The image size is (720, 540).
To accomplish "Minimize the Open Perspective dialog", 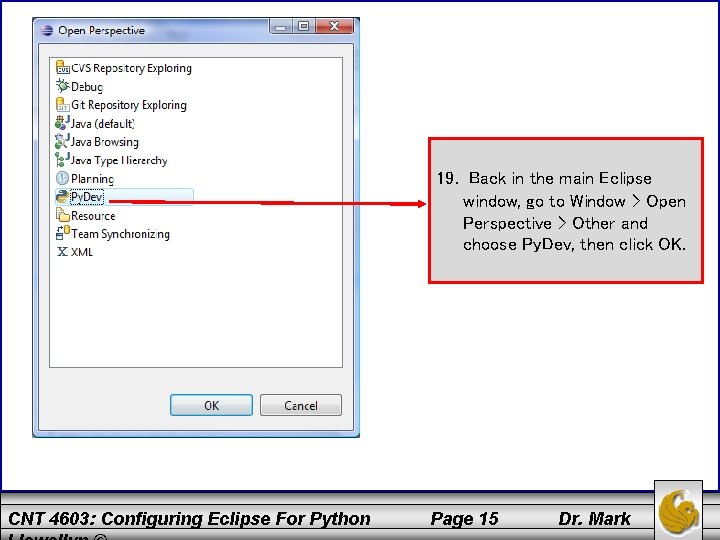I will (280, 26).
